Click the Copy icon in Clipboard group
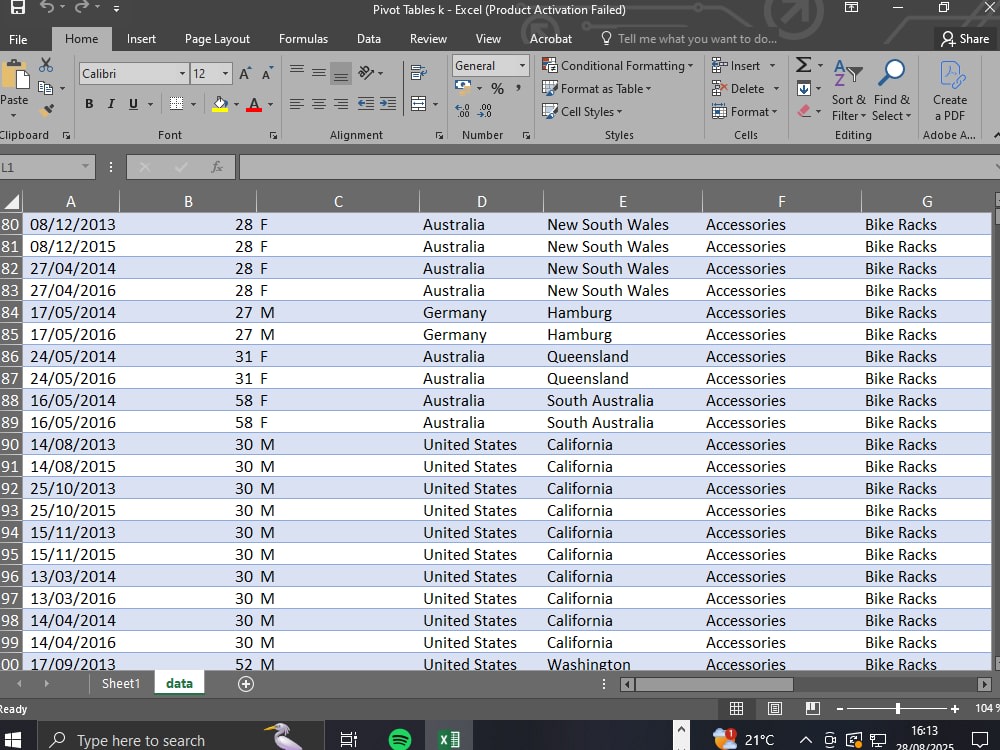Screen dimensions: 1000x750 [45, 87]
